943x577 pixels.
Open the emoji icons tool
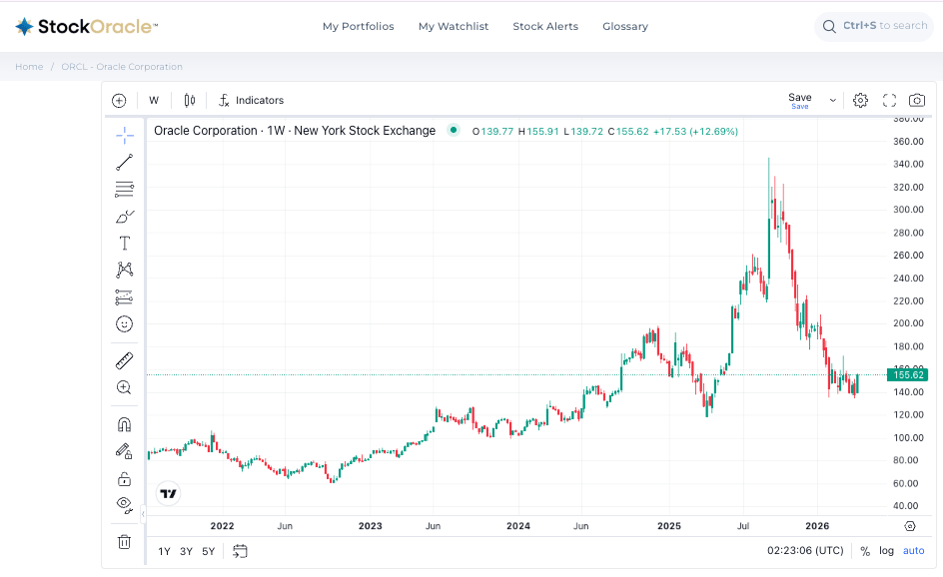124,324
